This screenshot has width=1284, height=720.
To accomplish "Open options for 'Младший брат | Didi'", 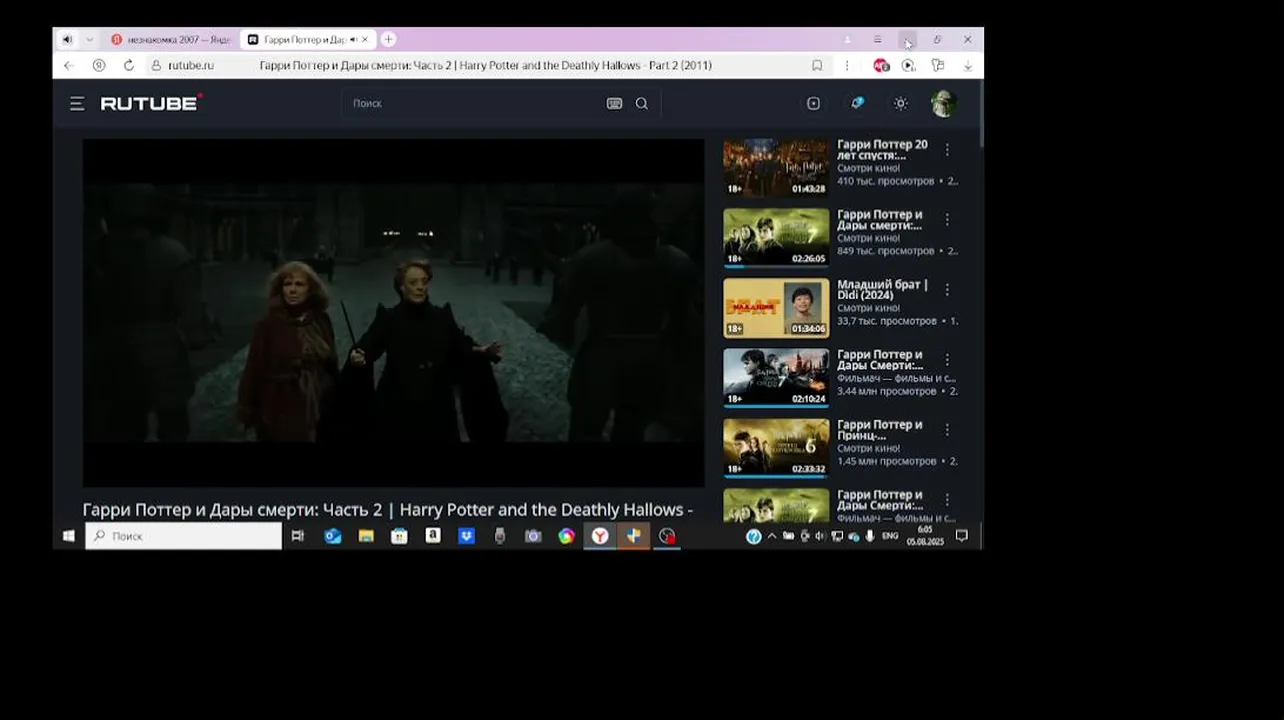I will coord(947,290).
